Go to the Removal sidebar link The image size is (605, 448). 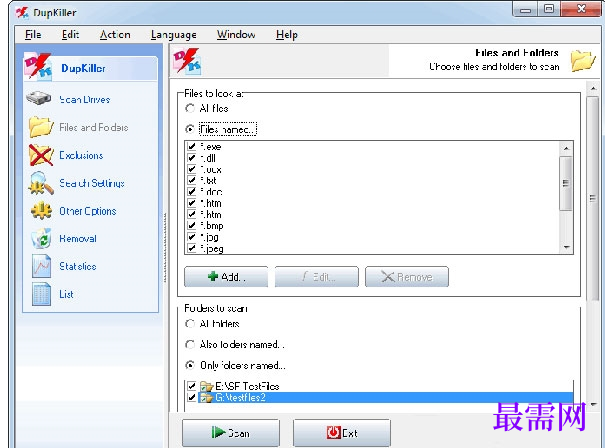pyautogui.click(x=78, y=238)
